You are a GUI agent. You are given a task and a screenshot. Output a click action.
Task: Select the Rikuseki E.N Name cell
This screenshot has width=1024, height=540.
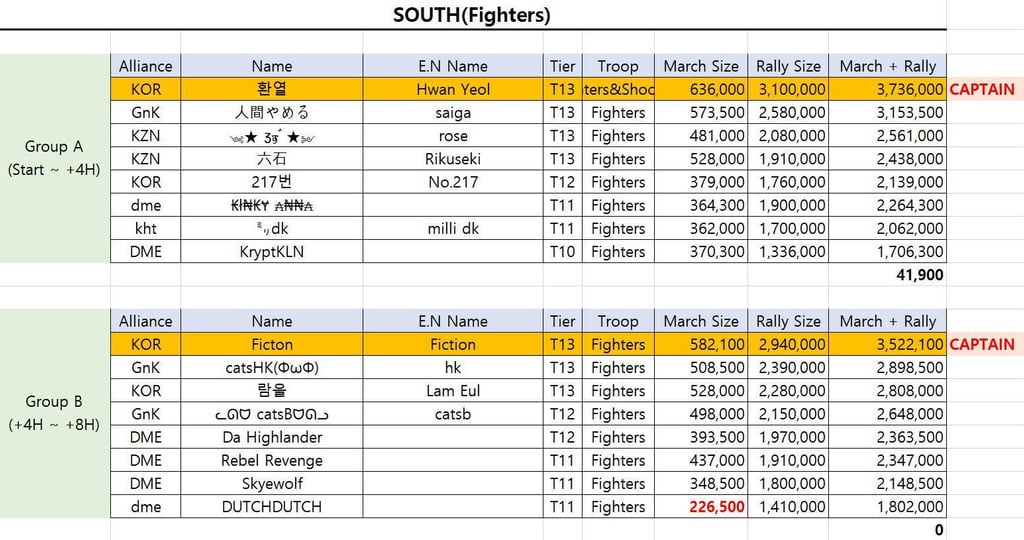(x=453, y=159)
